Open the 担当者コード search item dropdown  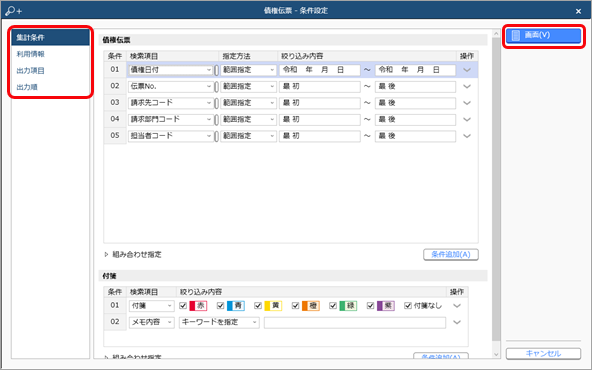click(170, 136)
